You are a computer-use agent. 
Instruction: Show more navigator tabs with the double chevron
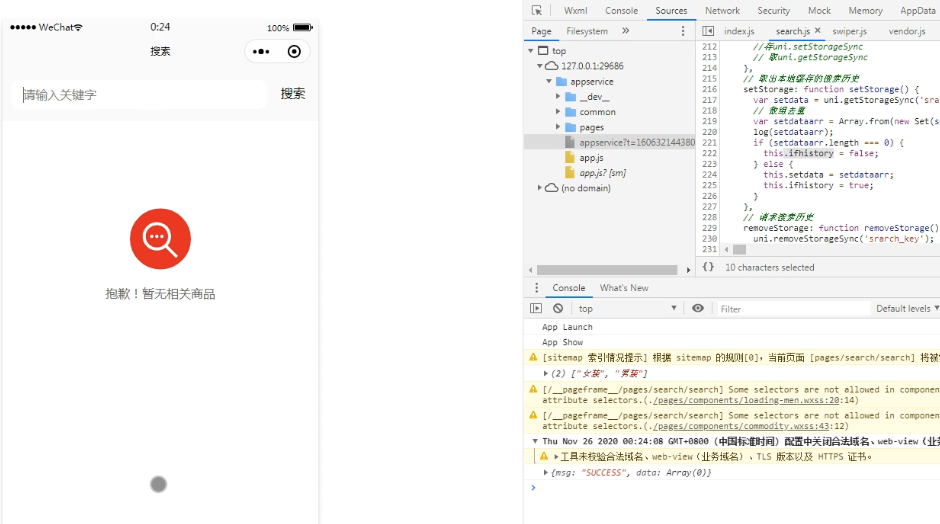625,31
